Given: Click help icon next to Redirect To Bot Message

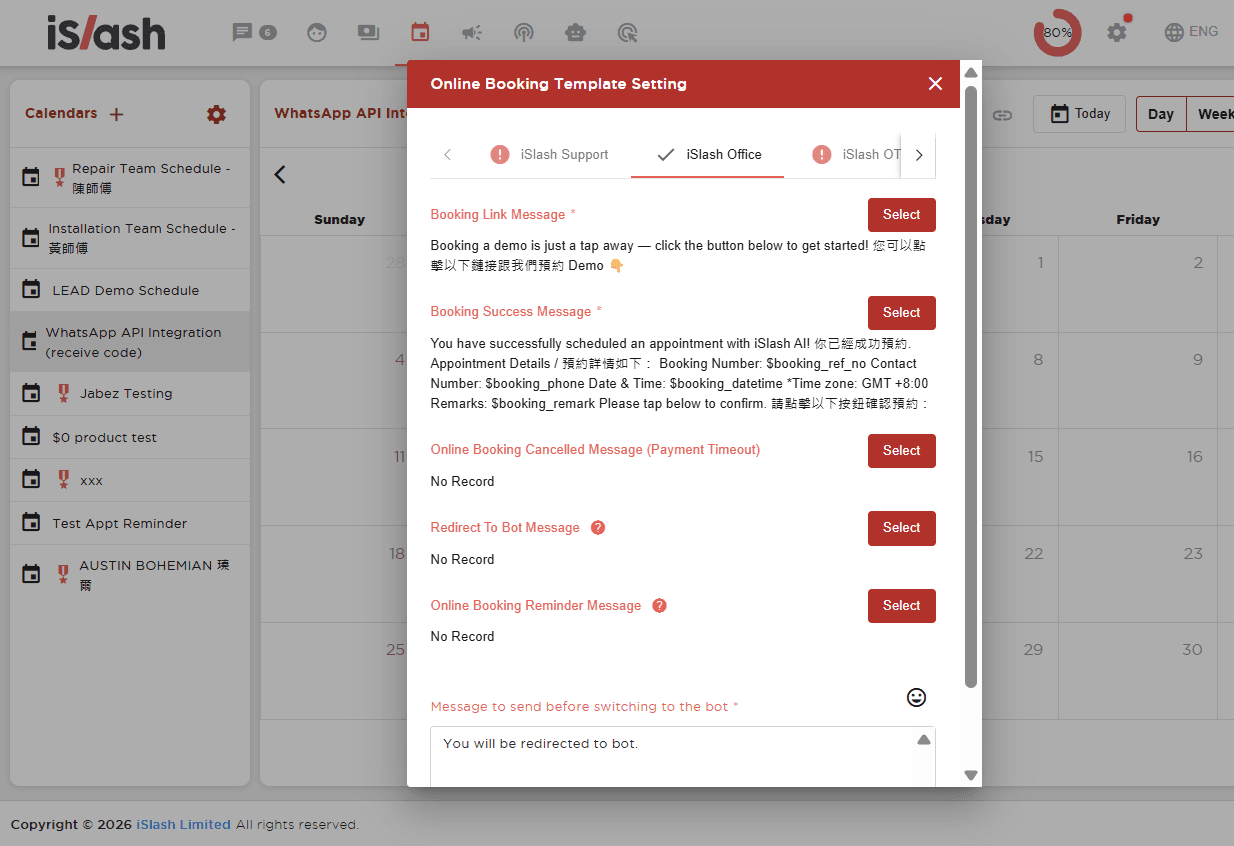Looking at the screenshot, I should point(598,528).
